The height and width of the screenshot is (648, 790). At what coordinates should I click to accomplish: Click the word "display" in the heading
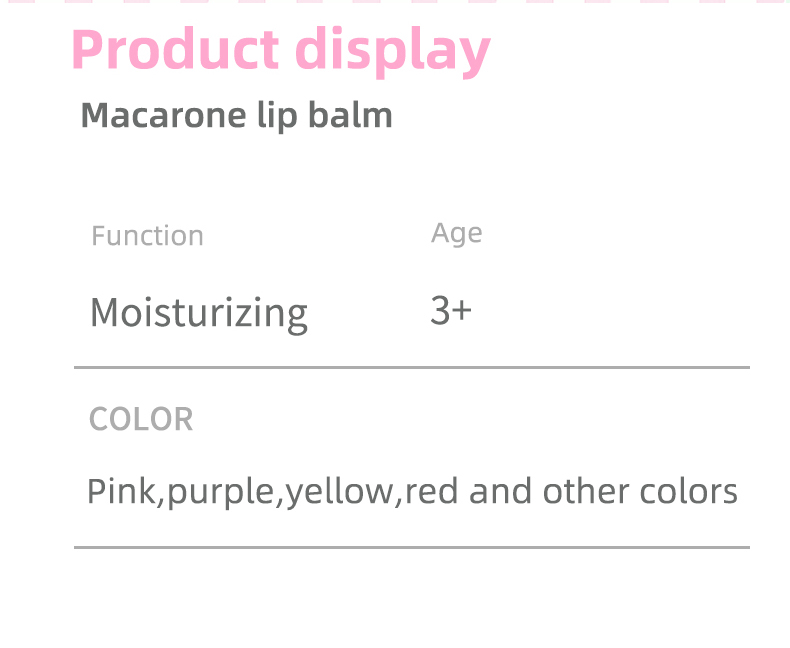coord(394,52)
